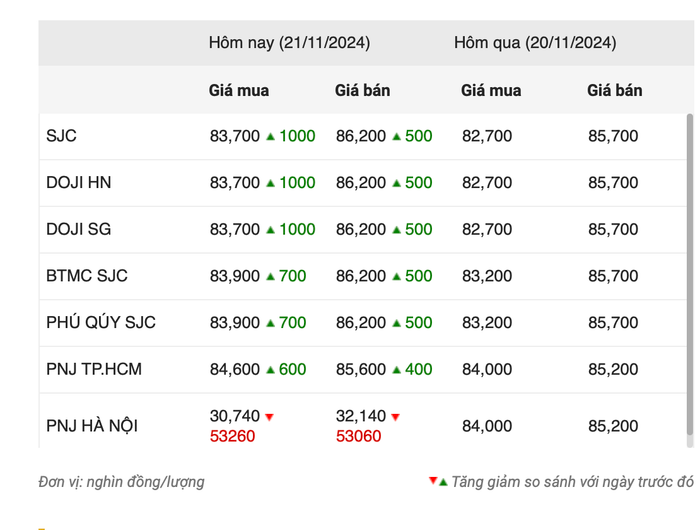
Task: Click DOJI HN yesterday's buy price 82,700
Action: [487, 183]
